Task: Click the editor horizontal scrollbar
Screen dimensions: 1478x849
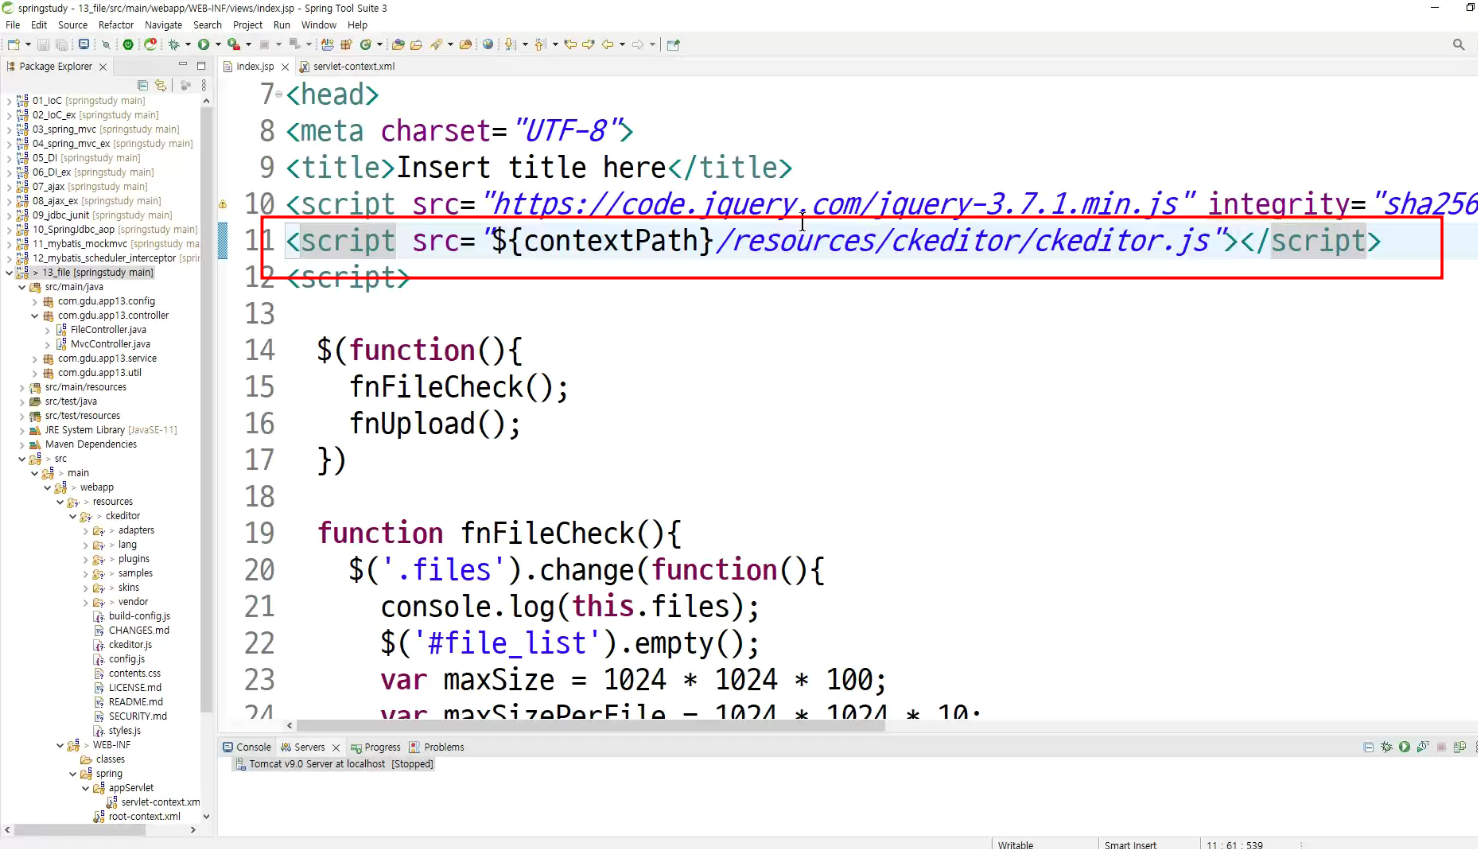Action: pyautogui.click(x=590, y=725)
